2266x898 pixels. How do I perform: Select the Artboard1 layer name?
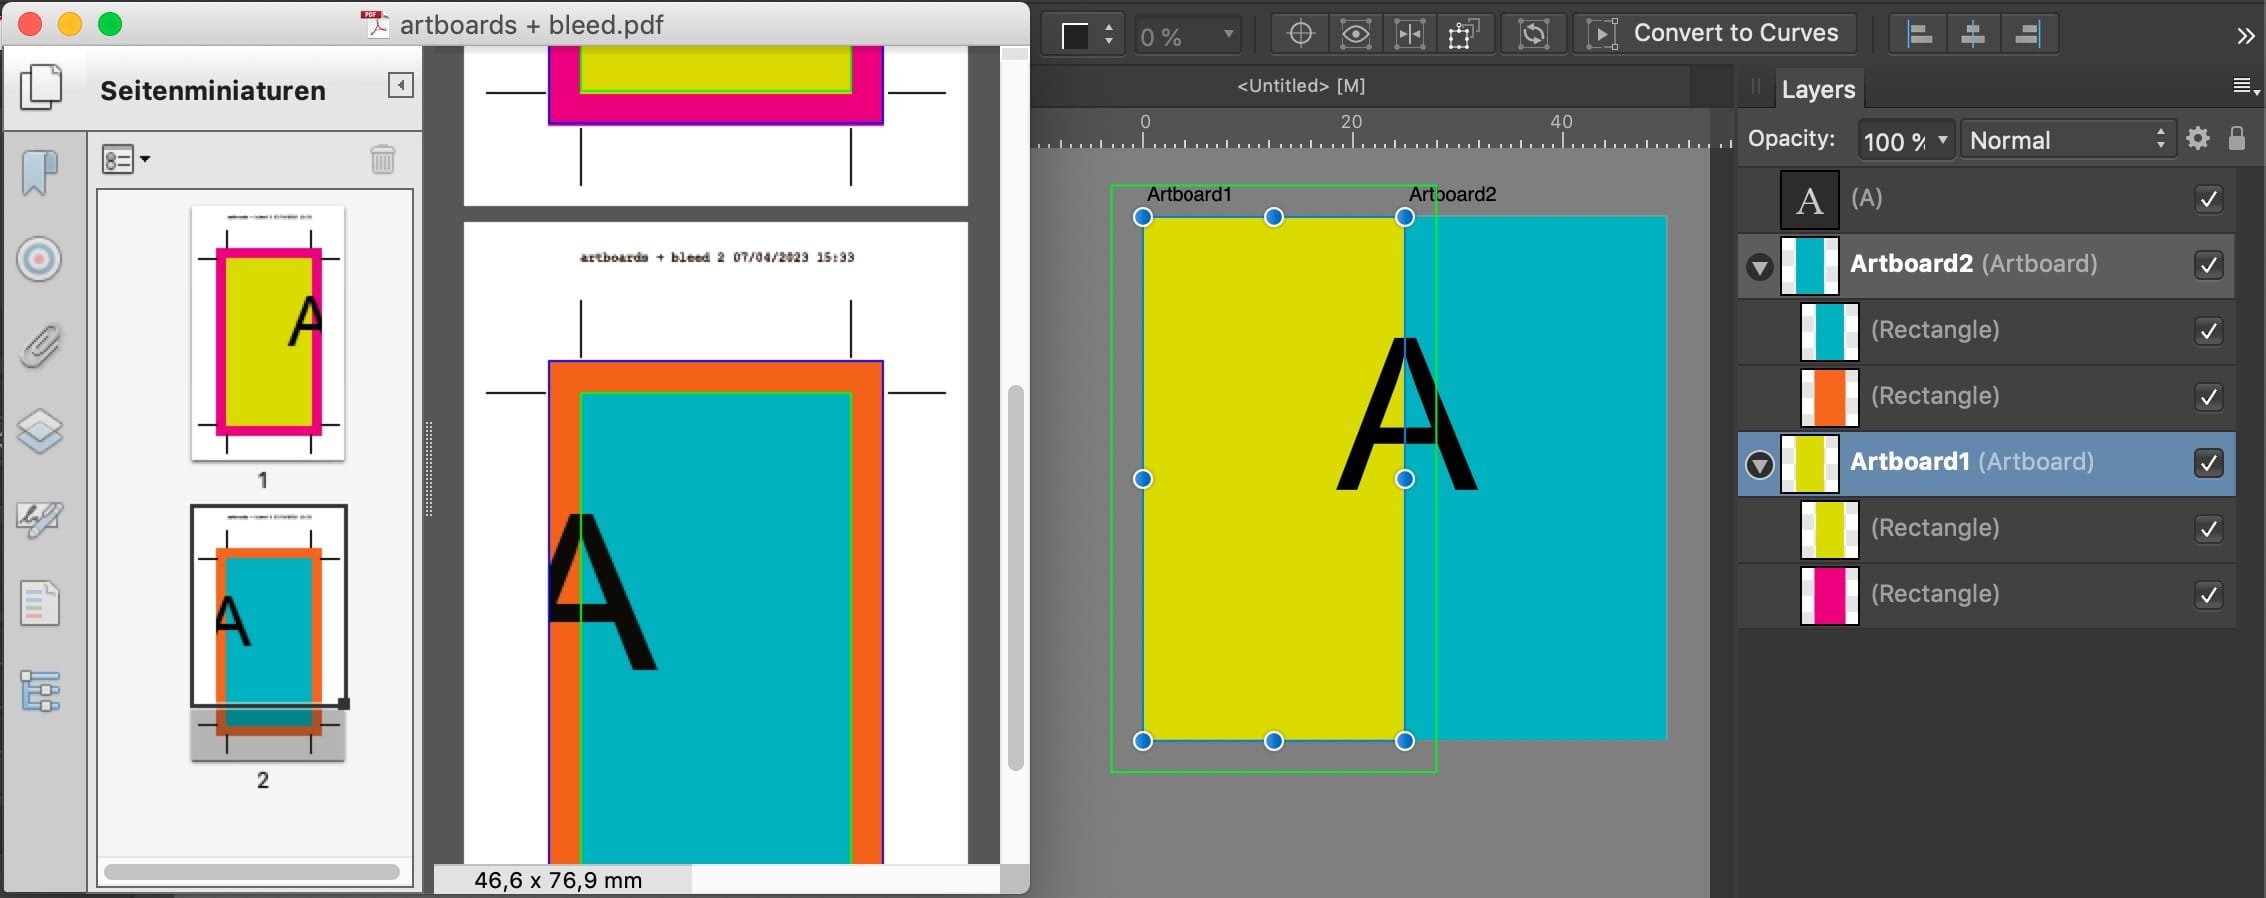[1910, 462]
